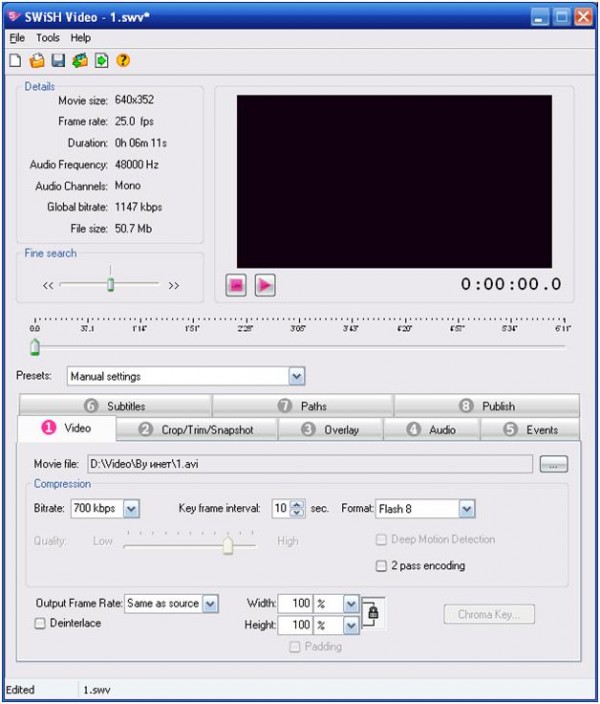
Task: Toggle Deep Motion Detection checkbox
Action: tap(381, 540)
